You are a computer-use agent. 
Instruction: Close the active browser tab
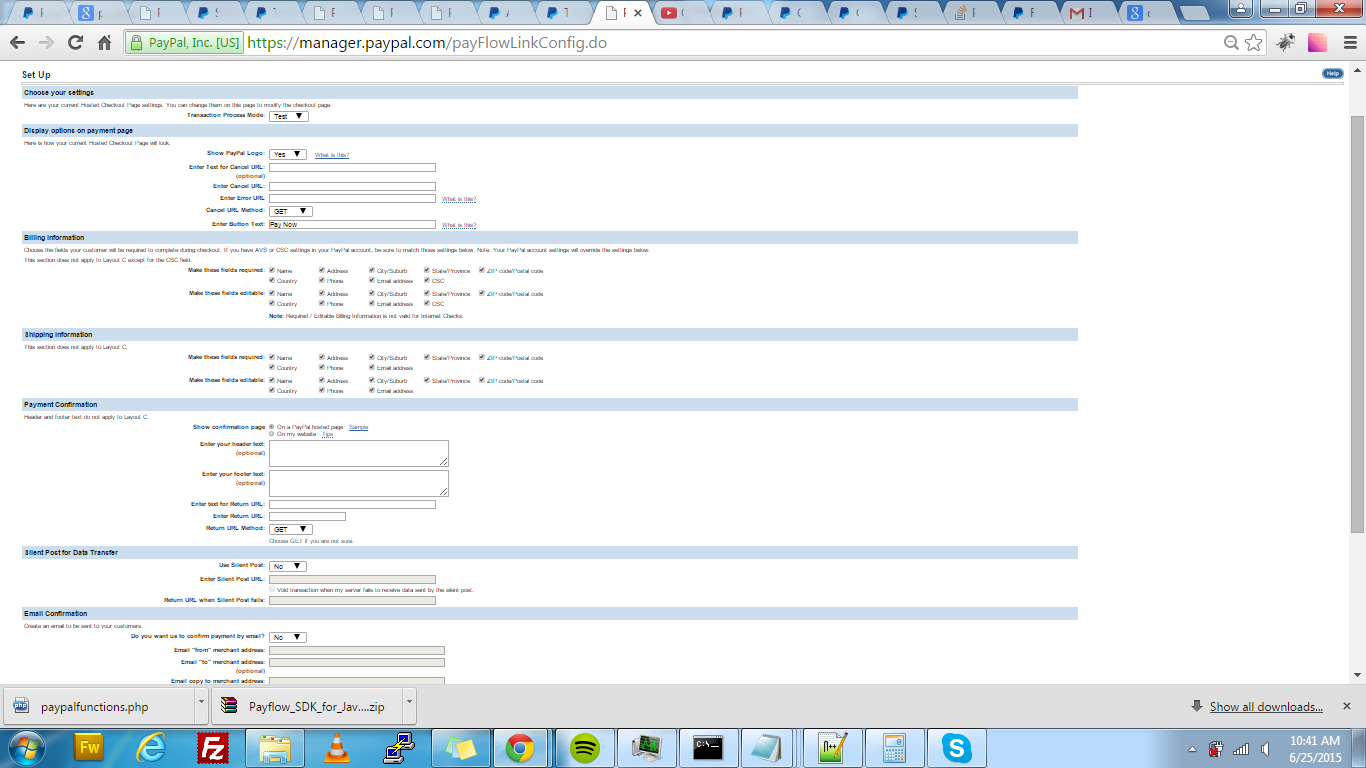click(638, 13)
